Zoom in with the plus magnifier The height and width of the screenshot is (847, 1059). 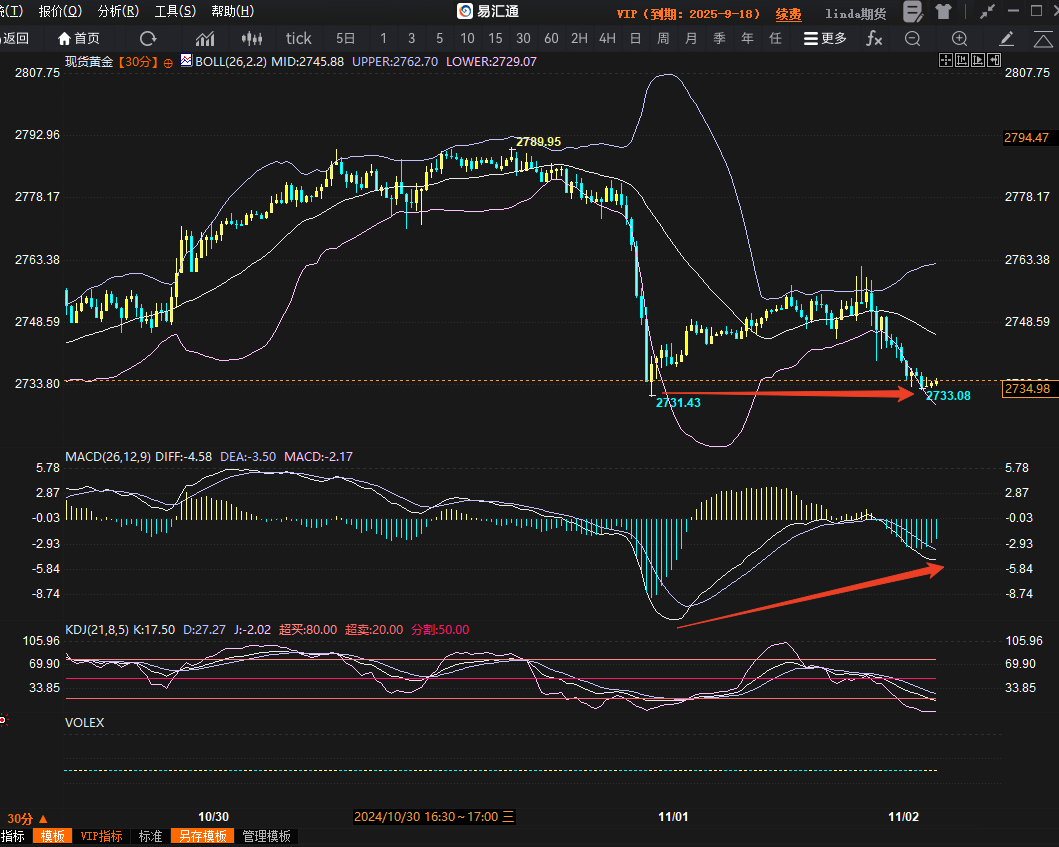pos(959,39)
